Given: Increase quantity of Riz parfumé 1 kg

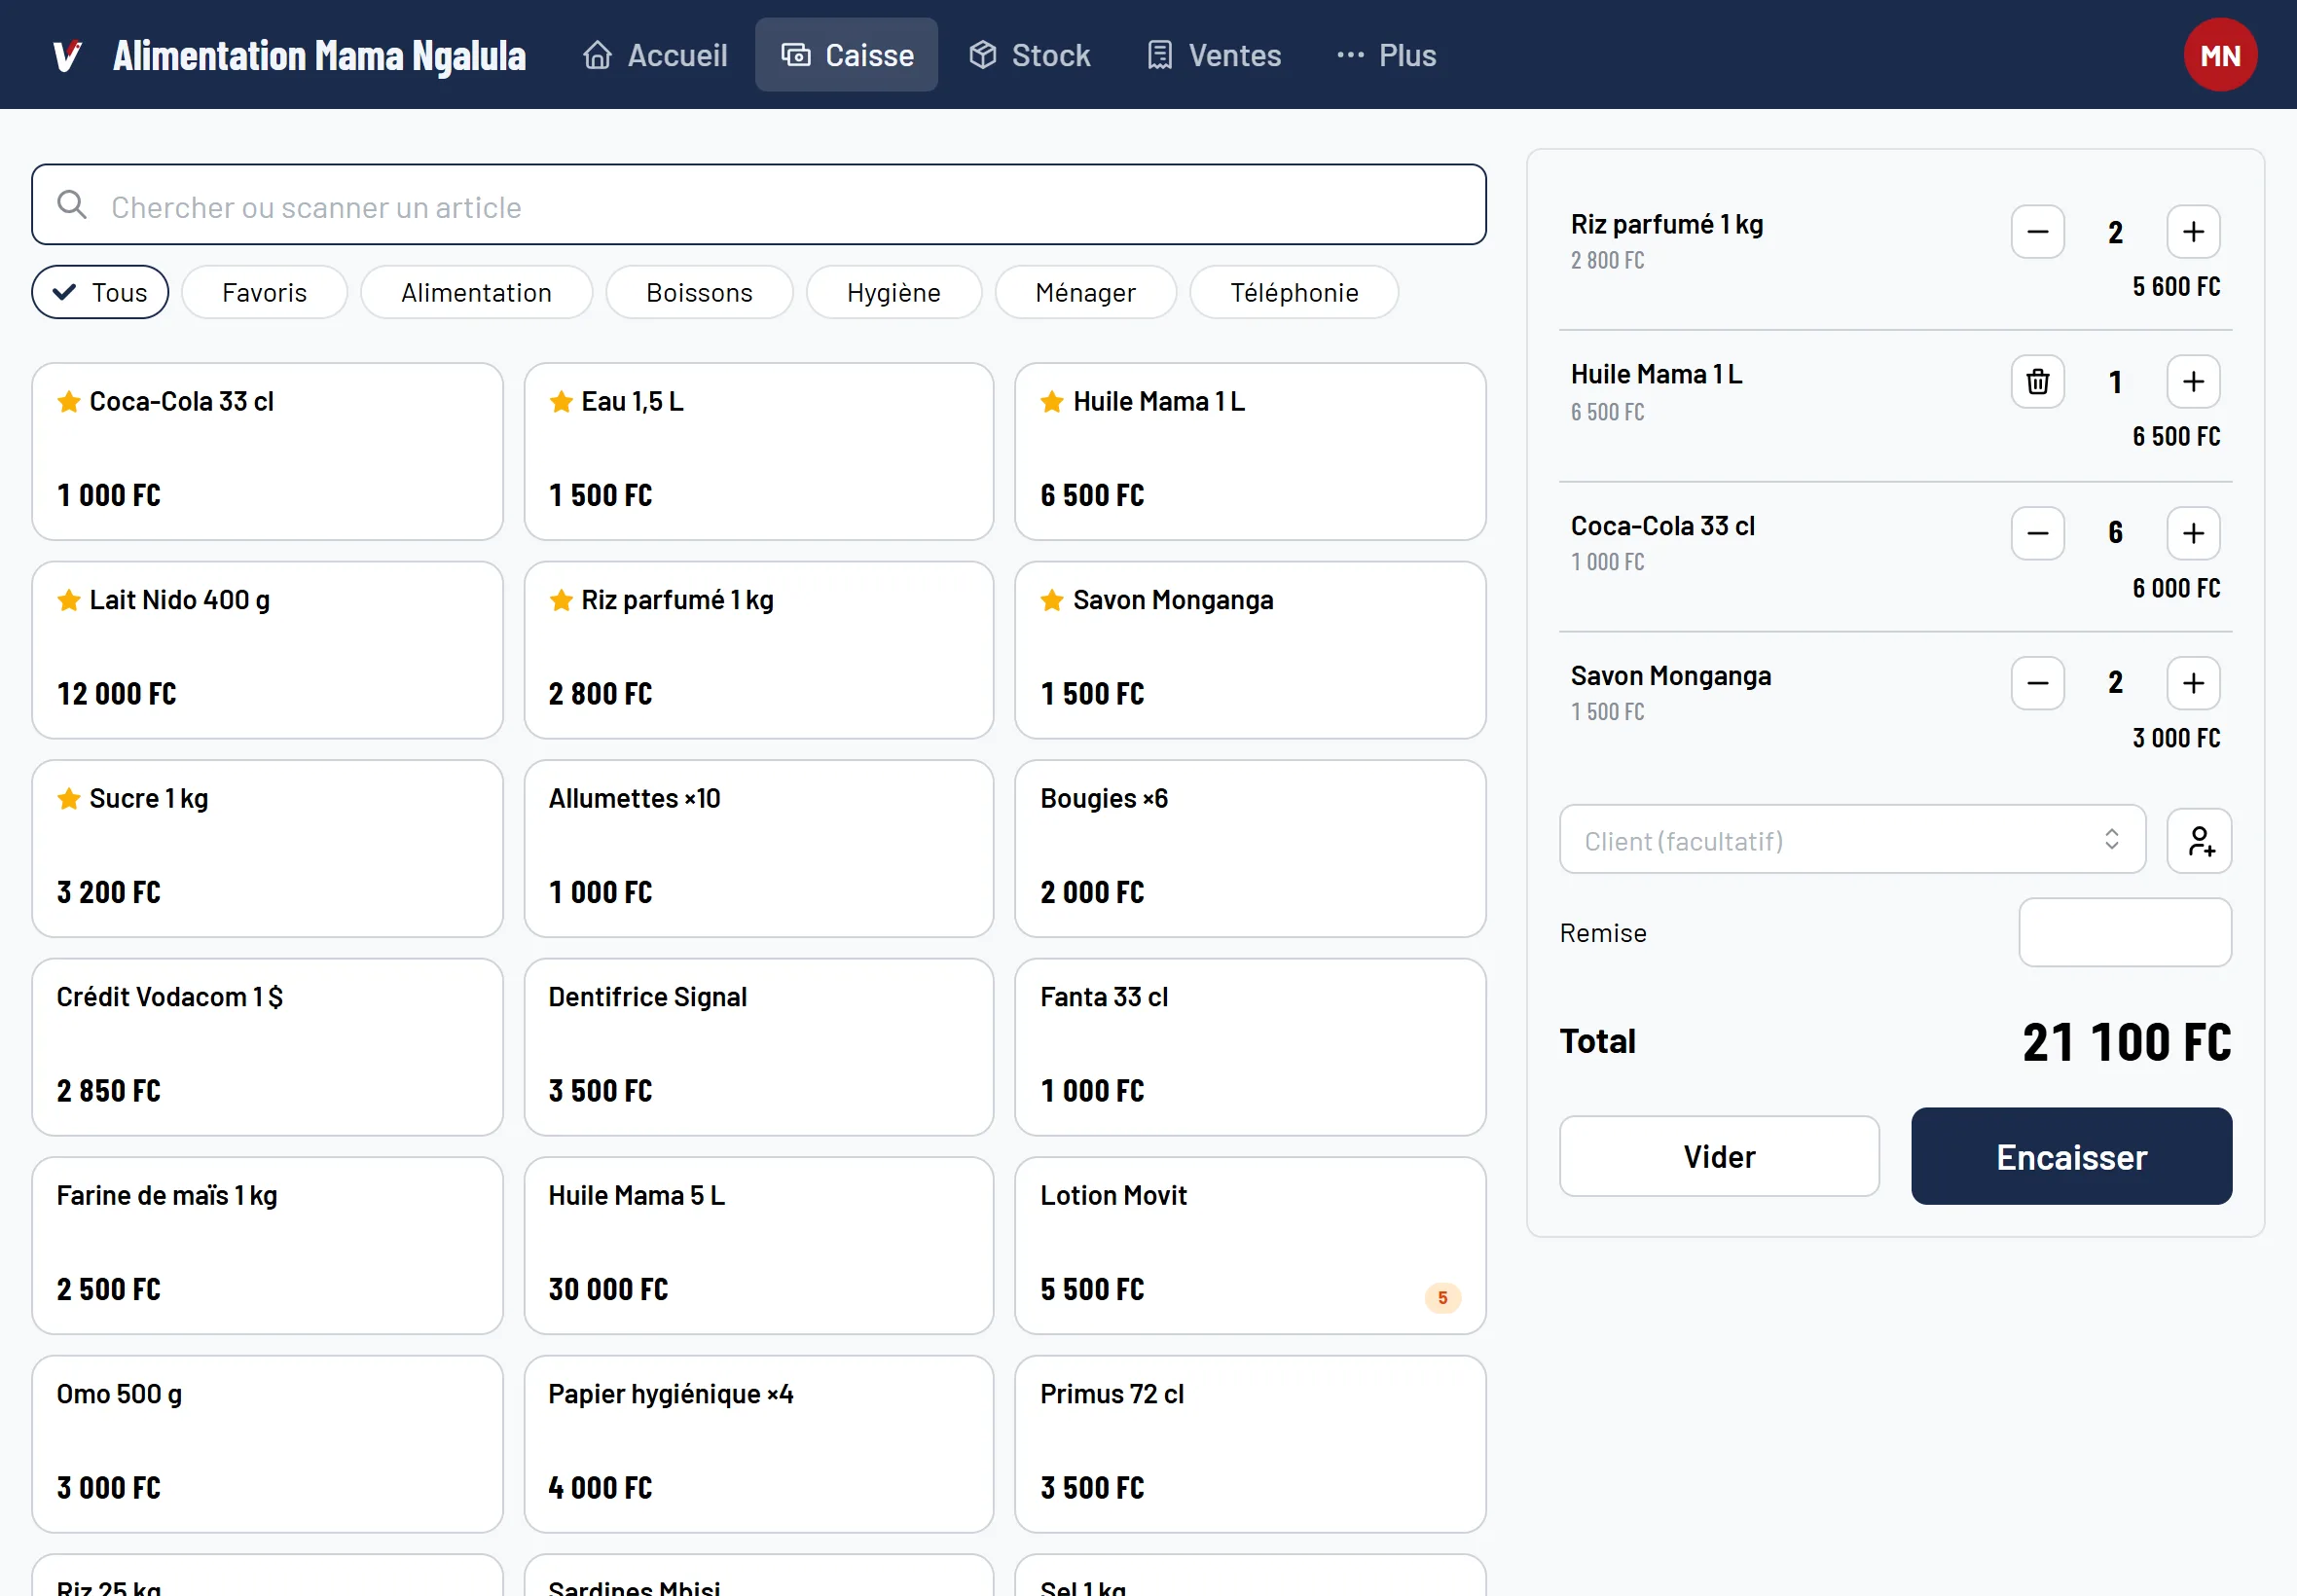Looking at the screenshot, I should pyautogui.click(x=2193, y=232).
